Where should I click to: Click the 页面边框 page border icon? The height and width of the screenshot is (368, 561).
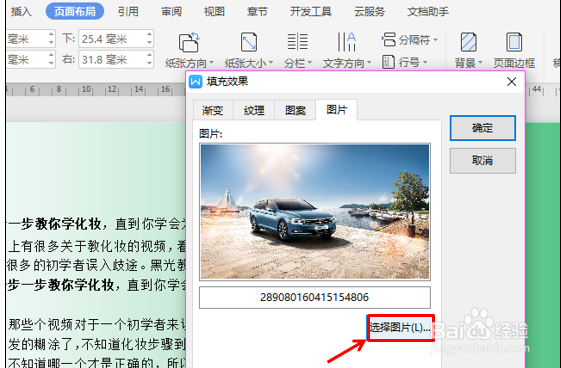click(x=514, y=42)
